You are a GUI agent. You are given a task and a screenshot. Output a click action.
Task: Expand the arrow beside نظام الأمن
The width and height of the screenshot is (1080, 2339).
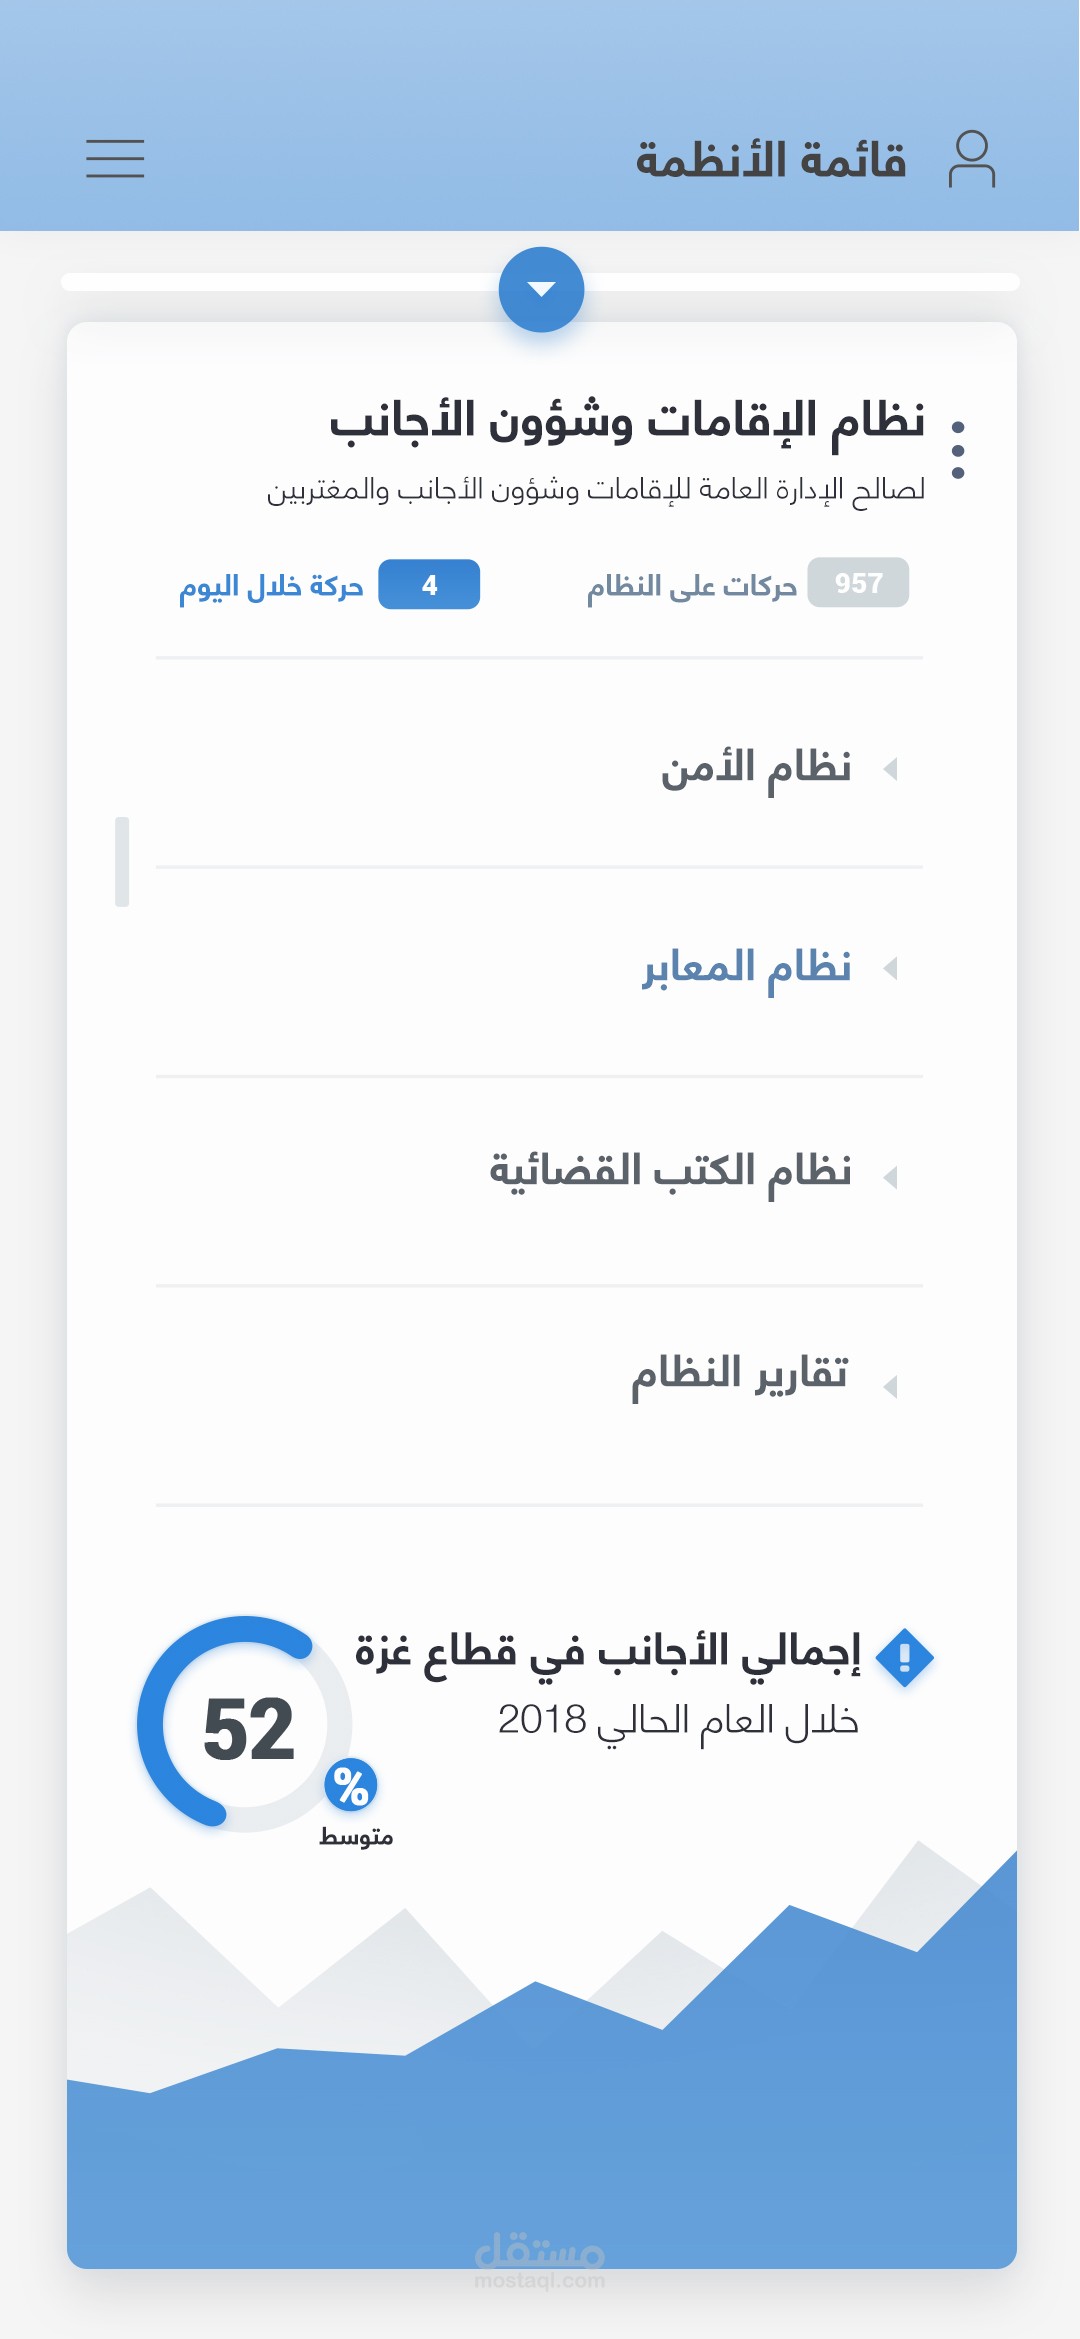[x=890, y=769]
